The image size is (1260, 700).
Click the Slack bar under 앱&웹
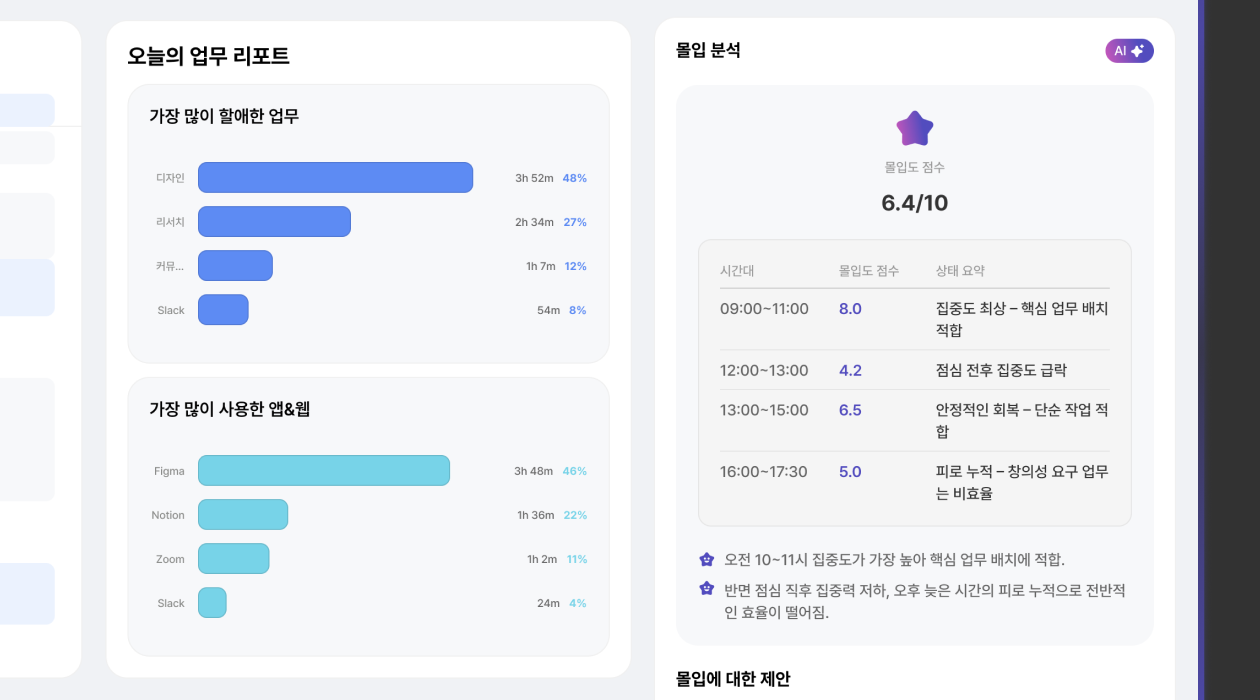(212, 603)
